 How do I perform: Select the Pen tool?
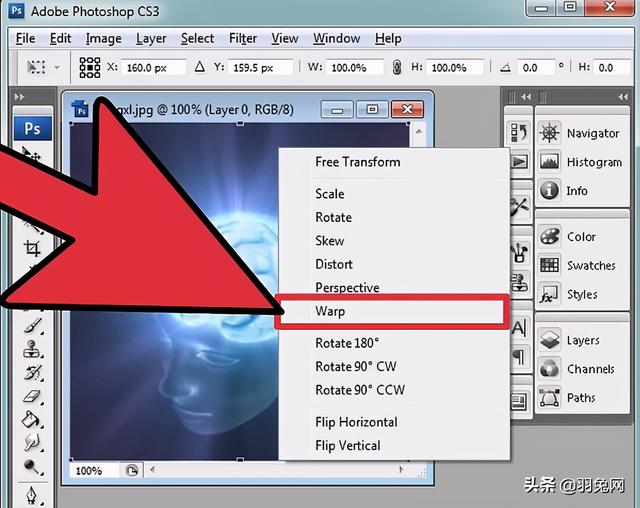coord(33,496)
